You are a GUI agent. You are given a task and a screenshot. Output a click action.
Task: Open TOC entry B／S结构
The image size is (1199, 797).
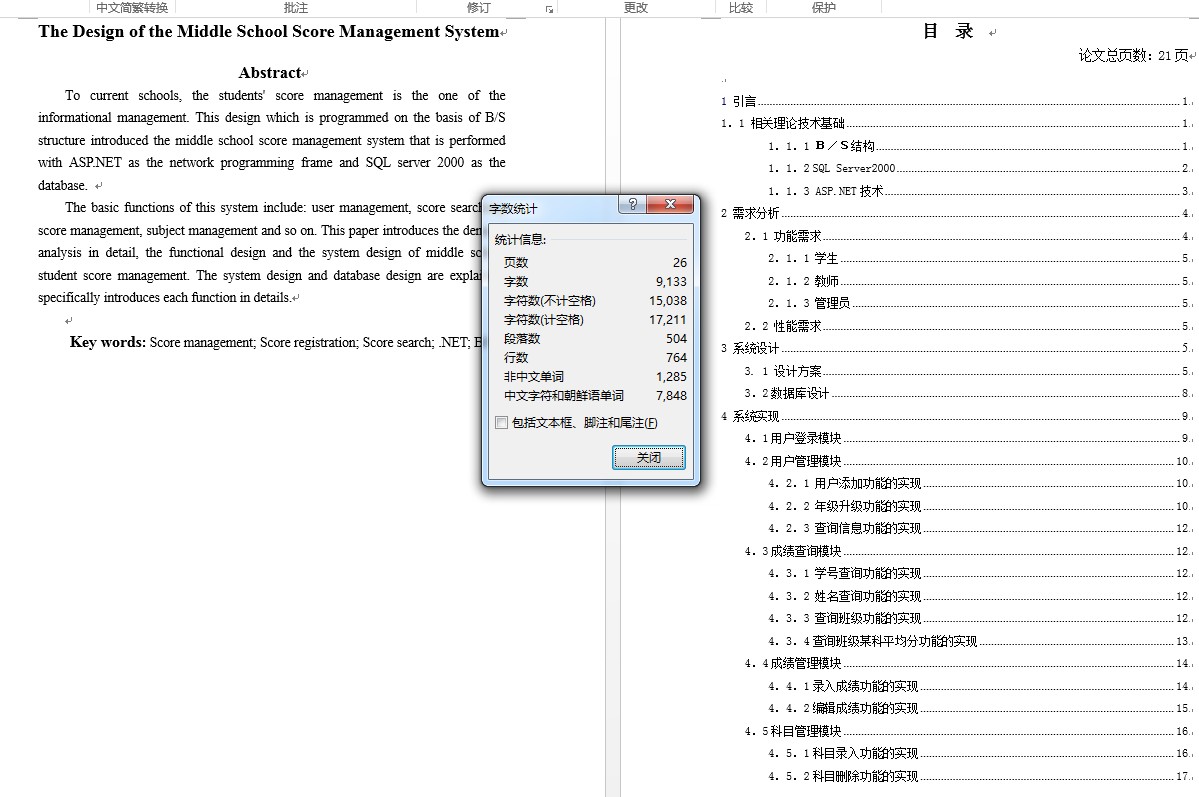[x=979, y=146]
